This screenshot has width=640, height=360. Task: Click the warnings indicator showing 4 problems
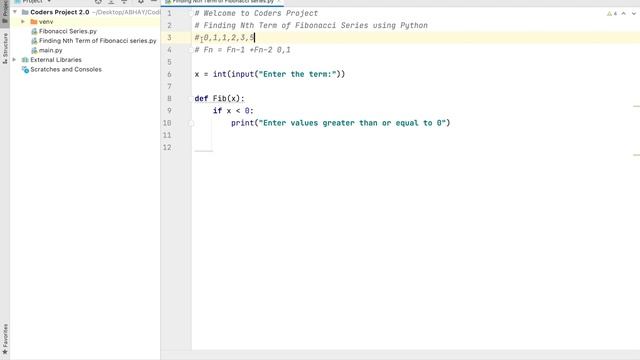point(612,13)
